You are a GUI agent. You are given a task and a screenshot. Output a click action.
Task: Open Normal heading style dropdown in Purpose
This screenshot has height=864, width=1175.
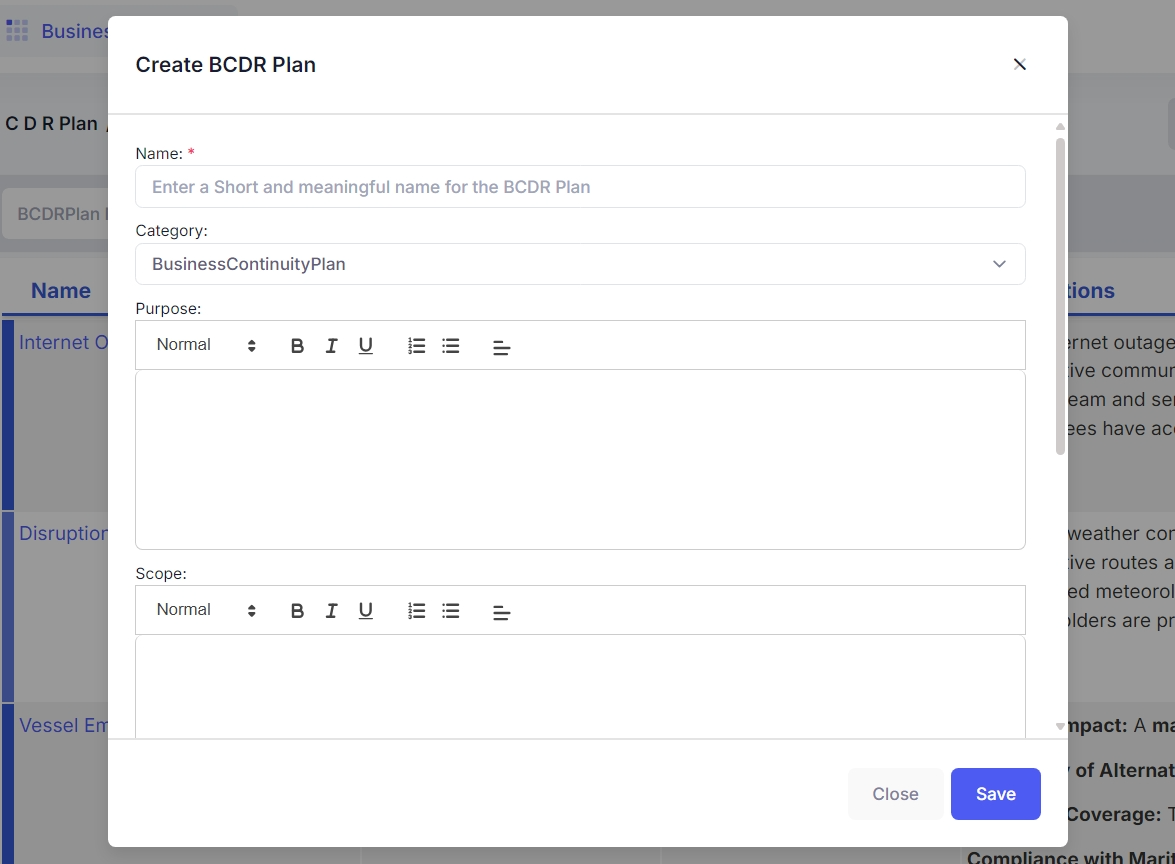(x=206, y=345)
